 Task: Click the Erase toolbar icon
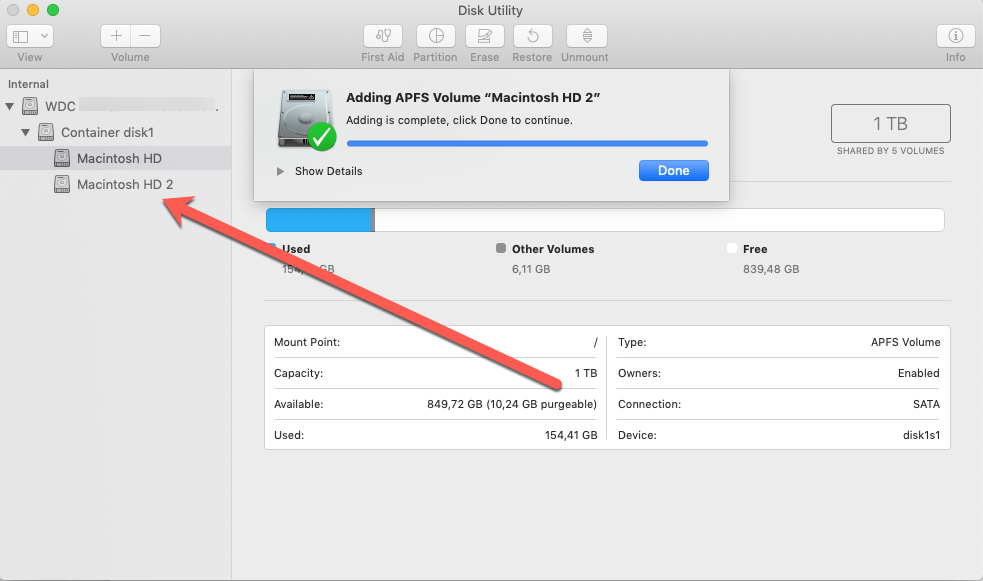click(x=484, y=37)
